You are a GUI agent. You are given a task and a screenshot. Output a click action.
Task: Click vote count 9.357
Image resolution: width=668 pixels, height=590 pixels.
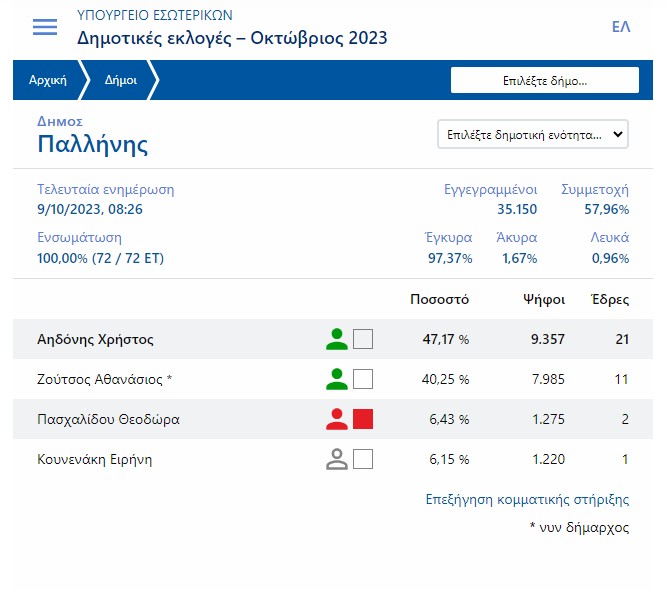click(x=548, y=339)
